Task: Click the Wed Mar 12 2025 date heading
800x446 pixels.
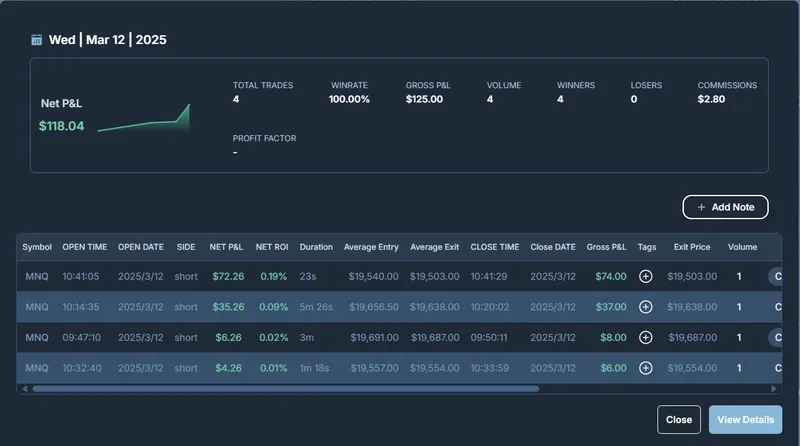Action: [x=108, y=40]
